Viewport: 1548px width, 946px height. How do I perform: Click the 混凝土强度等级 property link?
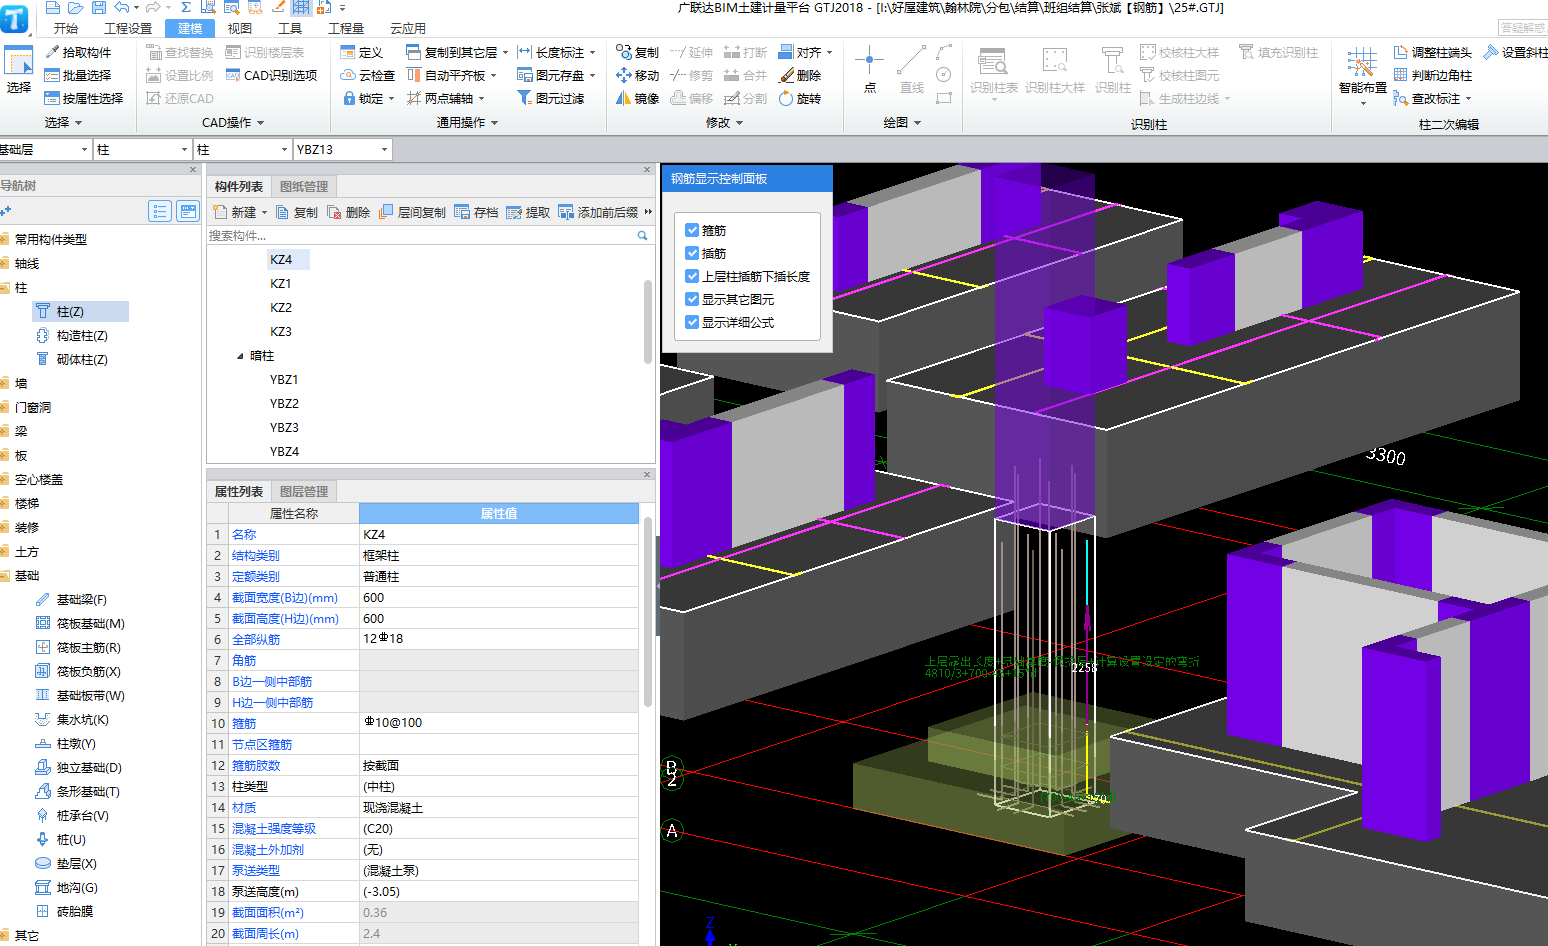pyautogui.click(x=274, y=828)
